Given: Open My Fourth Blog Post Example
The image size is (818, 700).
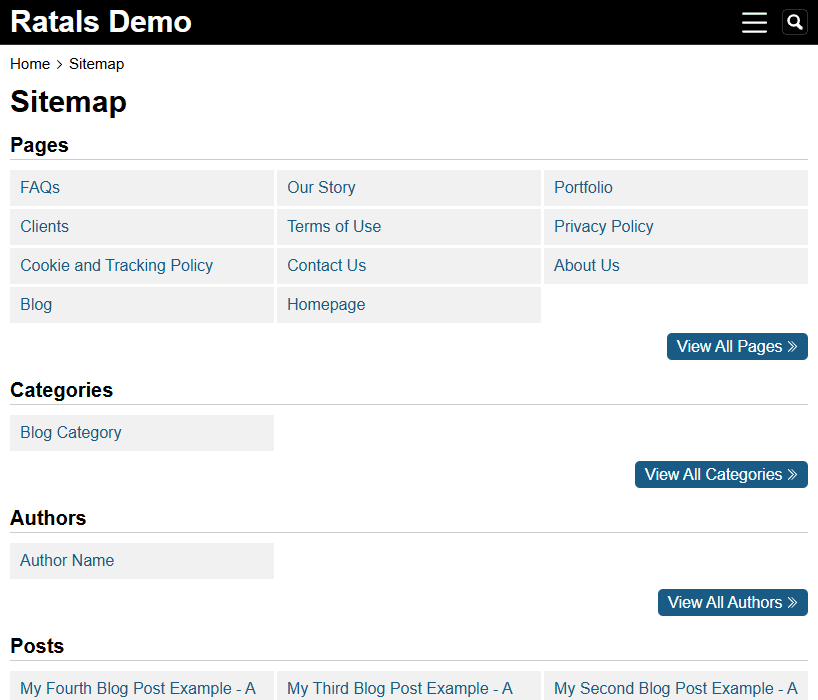Looking at the screenshot, I should coord(142,686).
